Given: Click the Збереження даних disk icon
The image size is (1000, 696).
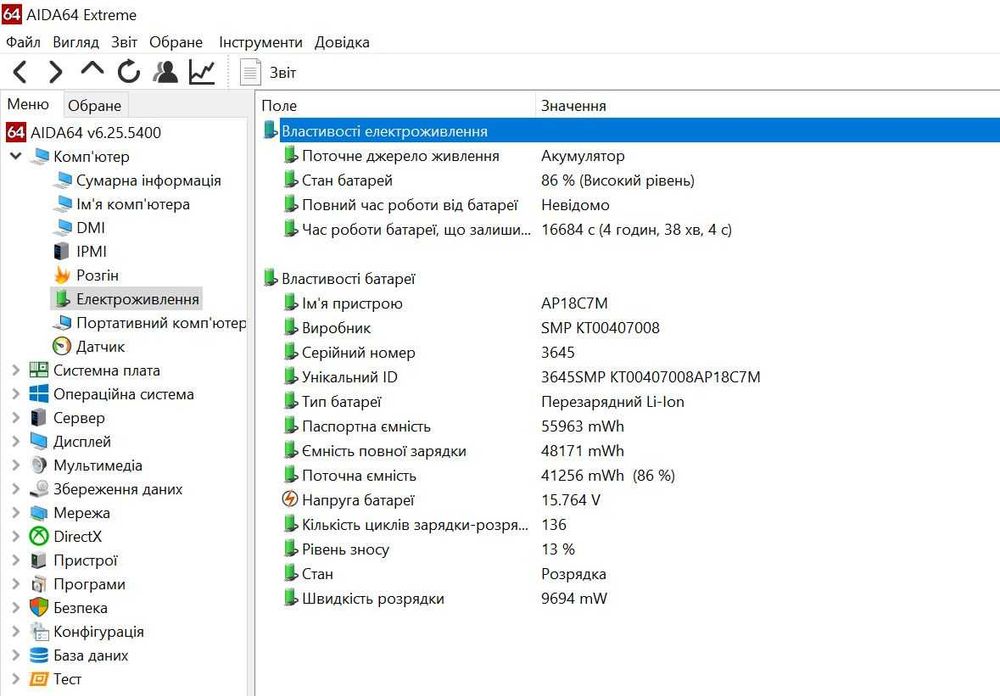Looking at the screenshot, I should (x=39, y=489).
